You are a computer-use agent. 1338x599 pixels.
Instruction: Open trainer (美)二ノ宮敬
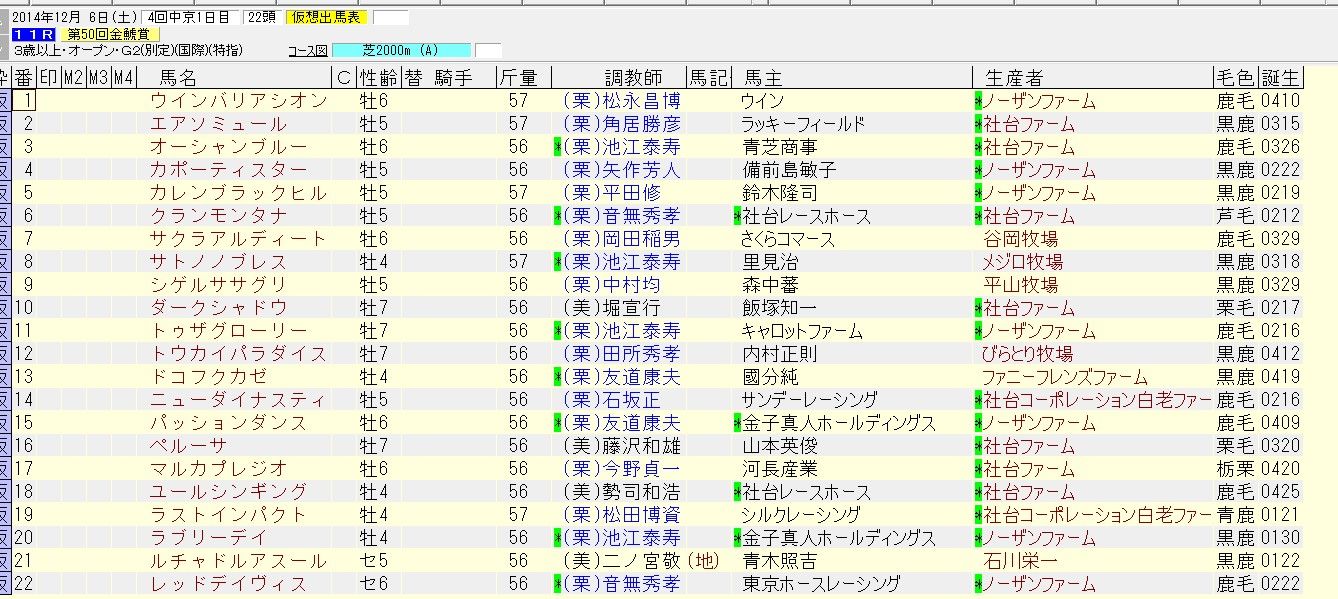(x=621, y=561)
